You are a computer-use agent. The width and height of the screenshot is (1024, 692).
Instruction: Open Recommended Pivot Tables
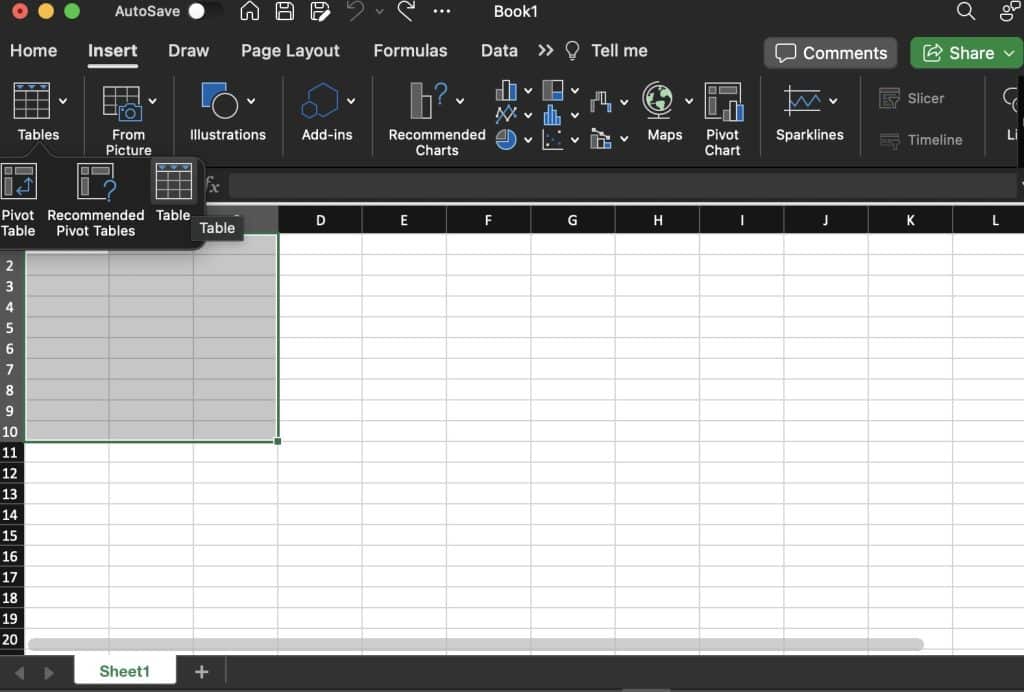click(x=95, y=190)
